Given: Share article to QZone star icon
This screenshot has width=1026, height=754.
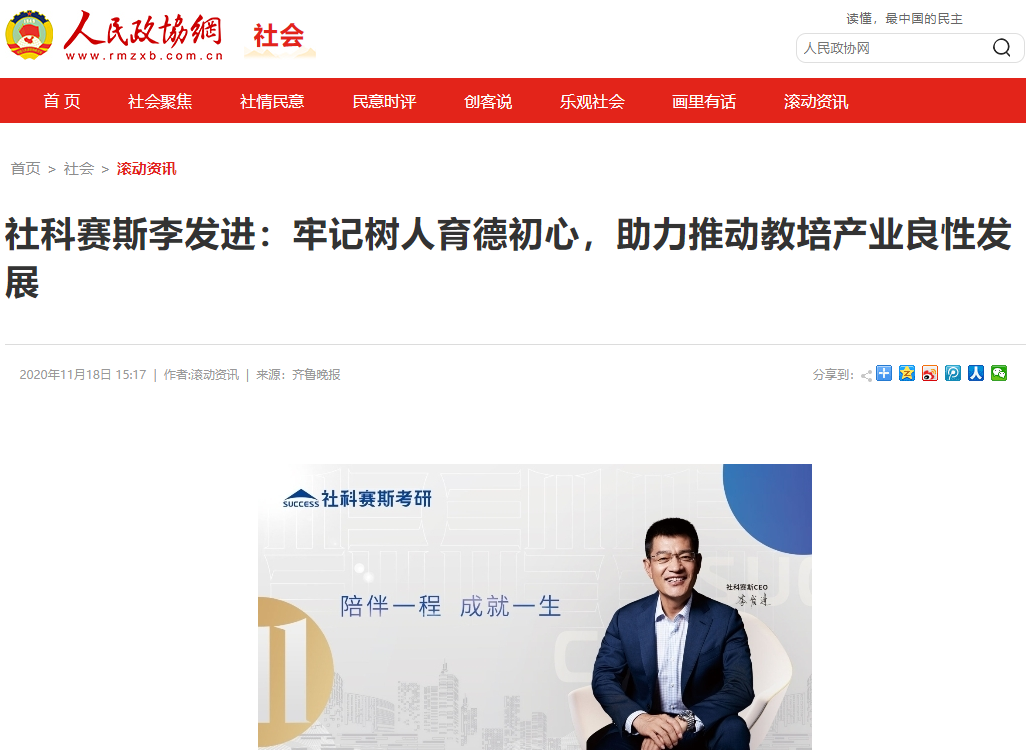Looking at the screenshot, I should (x=907, y=373).
